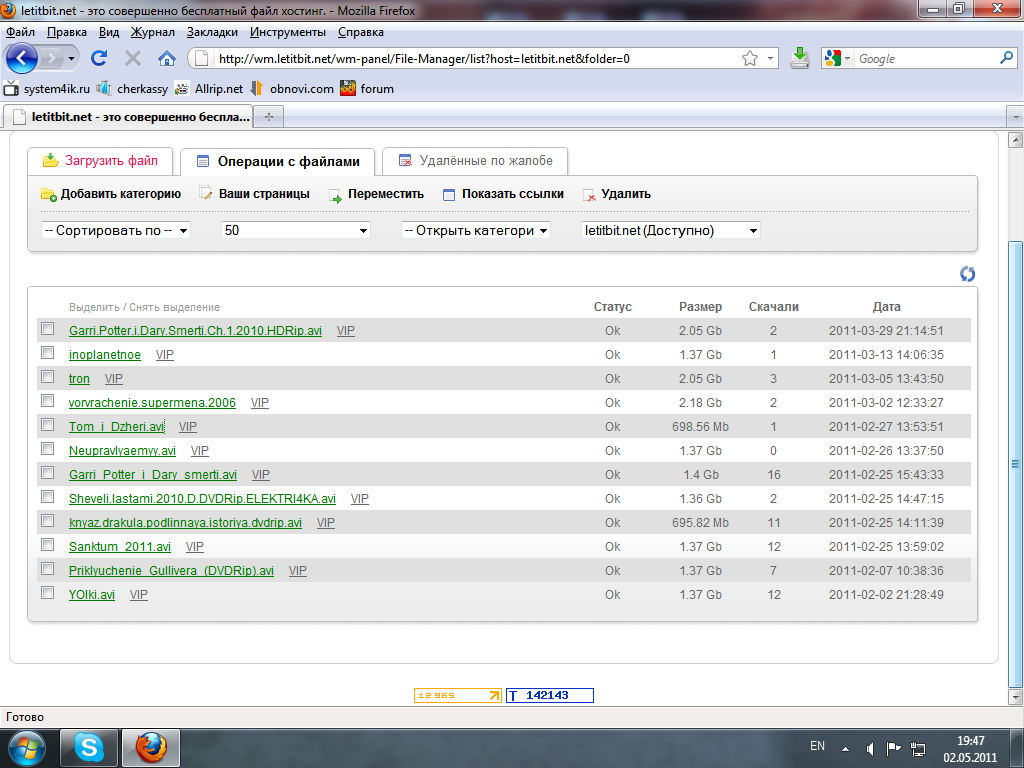Switch to Firefox in the taskbar

pos(151,748)
